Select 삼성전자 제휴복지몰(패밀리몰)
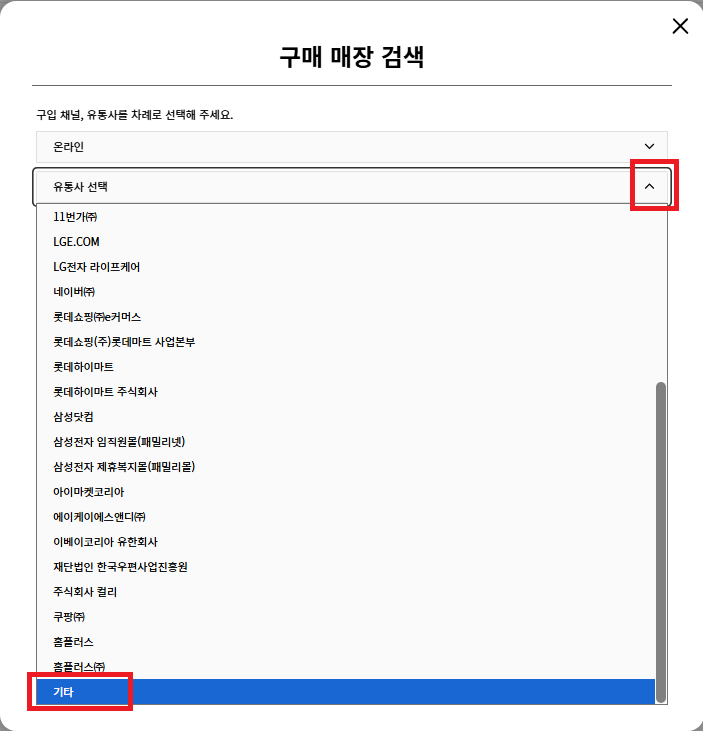Image resolution: width=703 pixels, height=731 pixels. tap(346, 467)
